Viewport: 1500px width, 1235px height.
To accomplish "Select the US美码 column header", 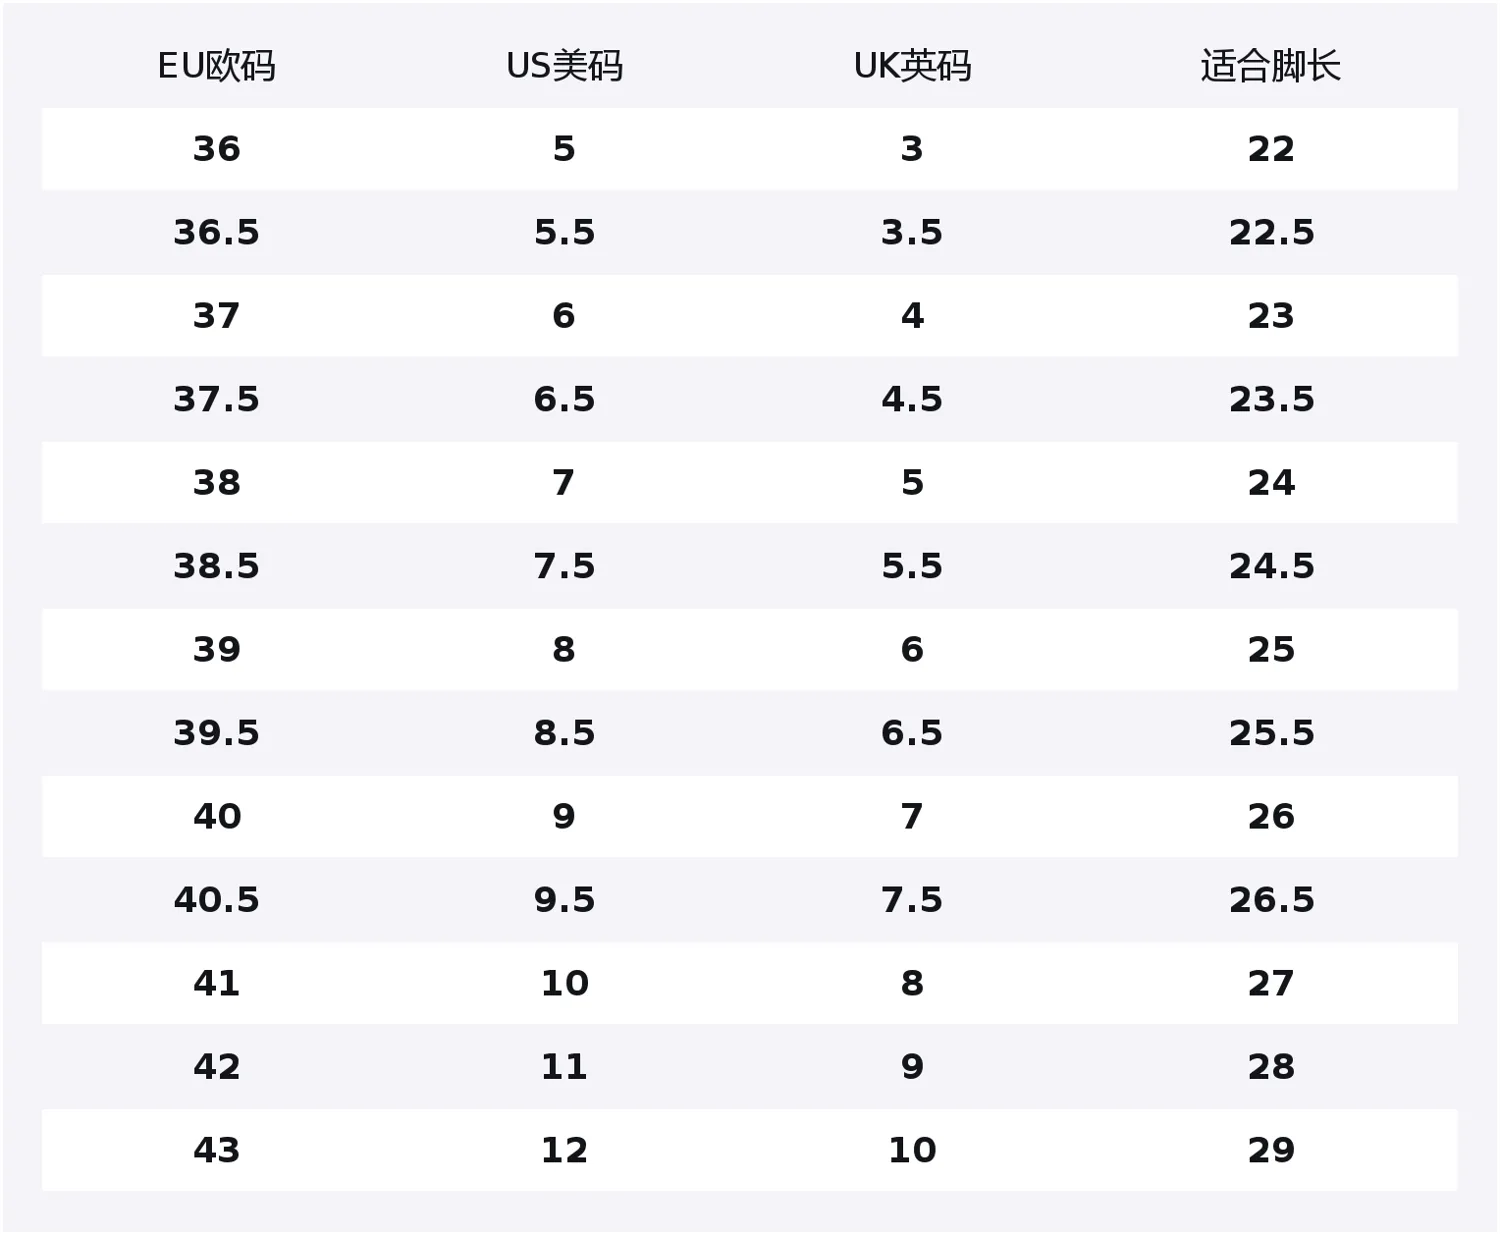I will tap(564, 66).
